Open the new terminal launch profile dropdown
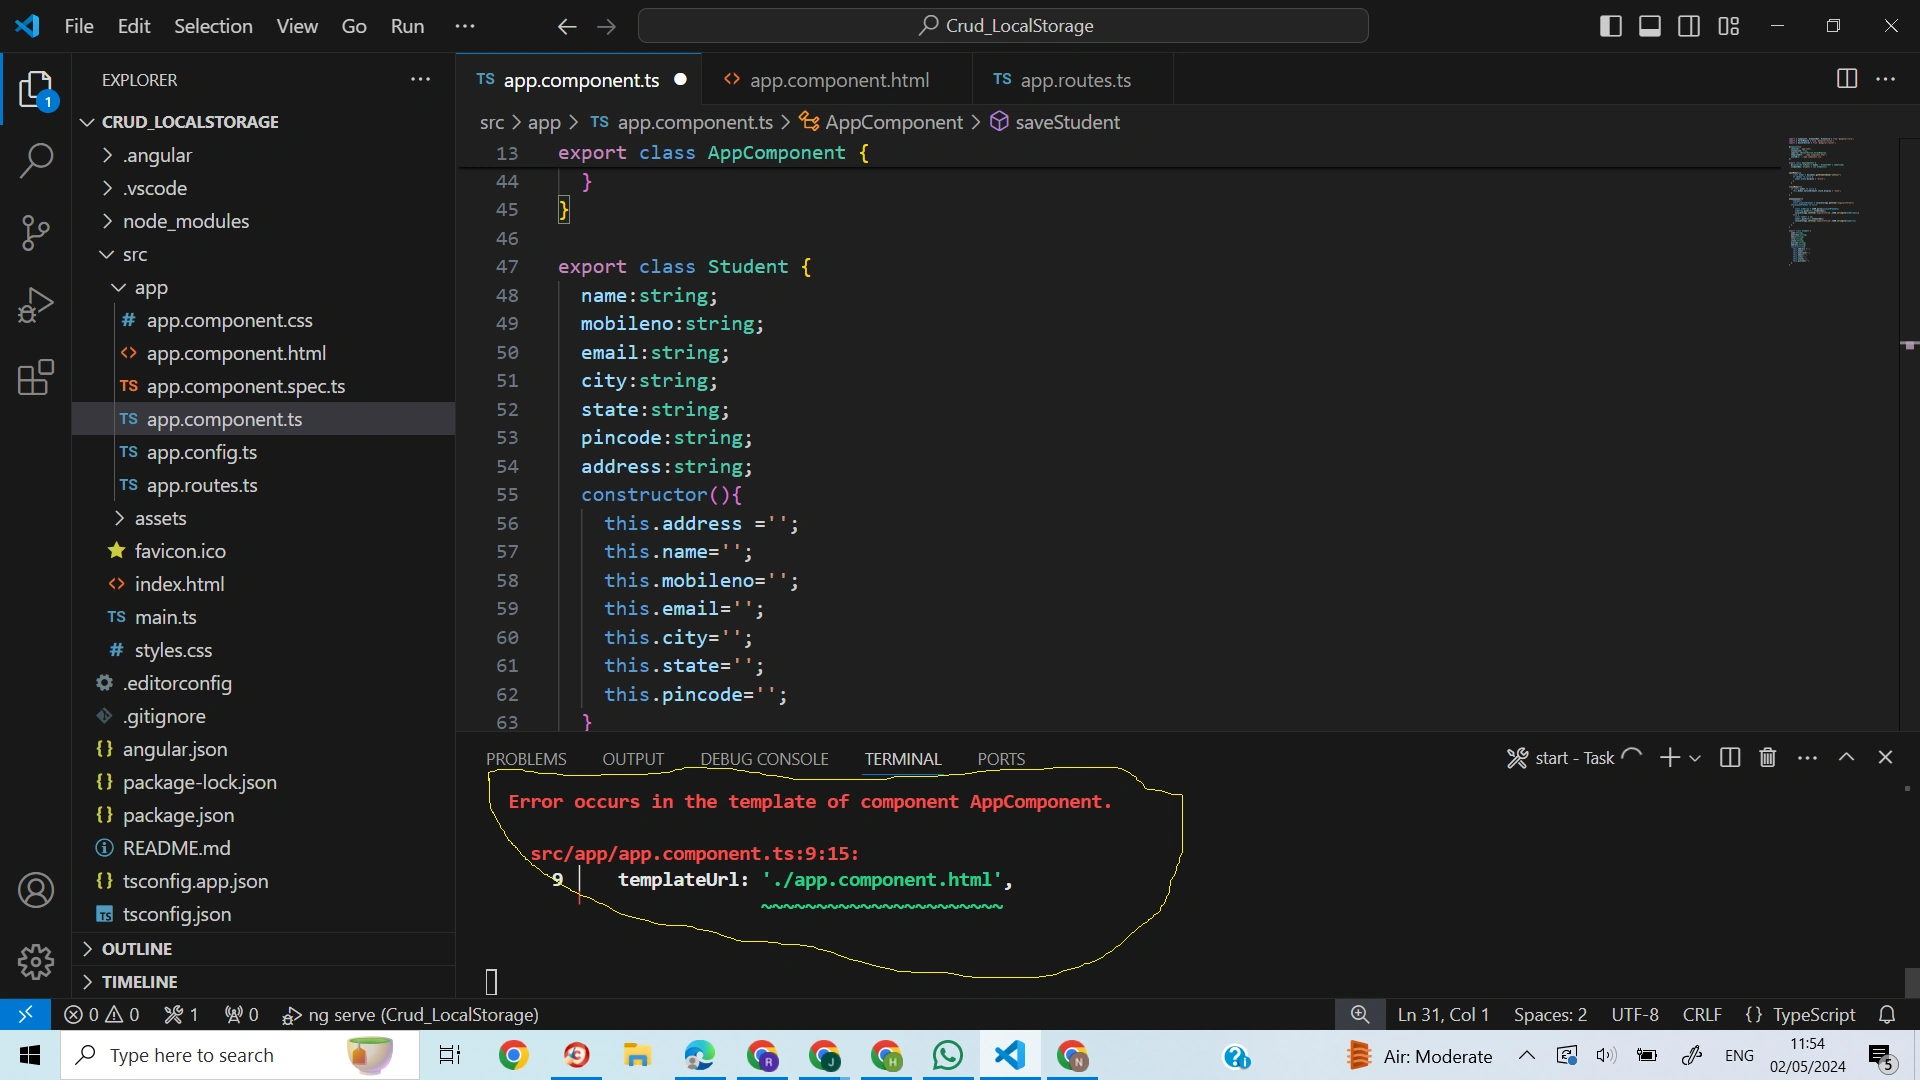 pos(1695,758)
